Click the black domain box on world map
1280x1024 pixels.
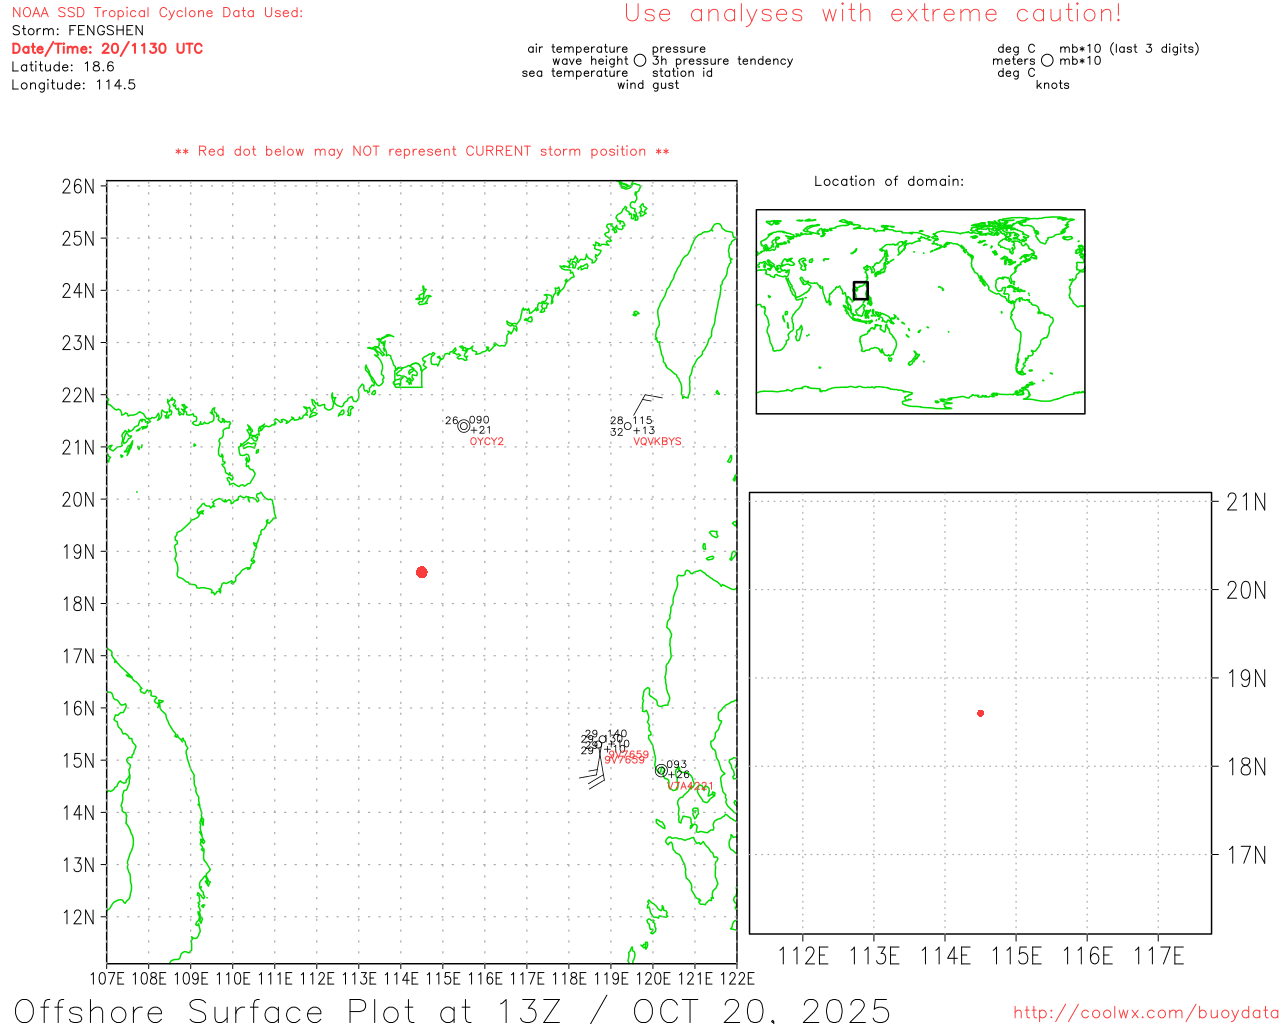click(860, 291)
